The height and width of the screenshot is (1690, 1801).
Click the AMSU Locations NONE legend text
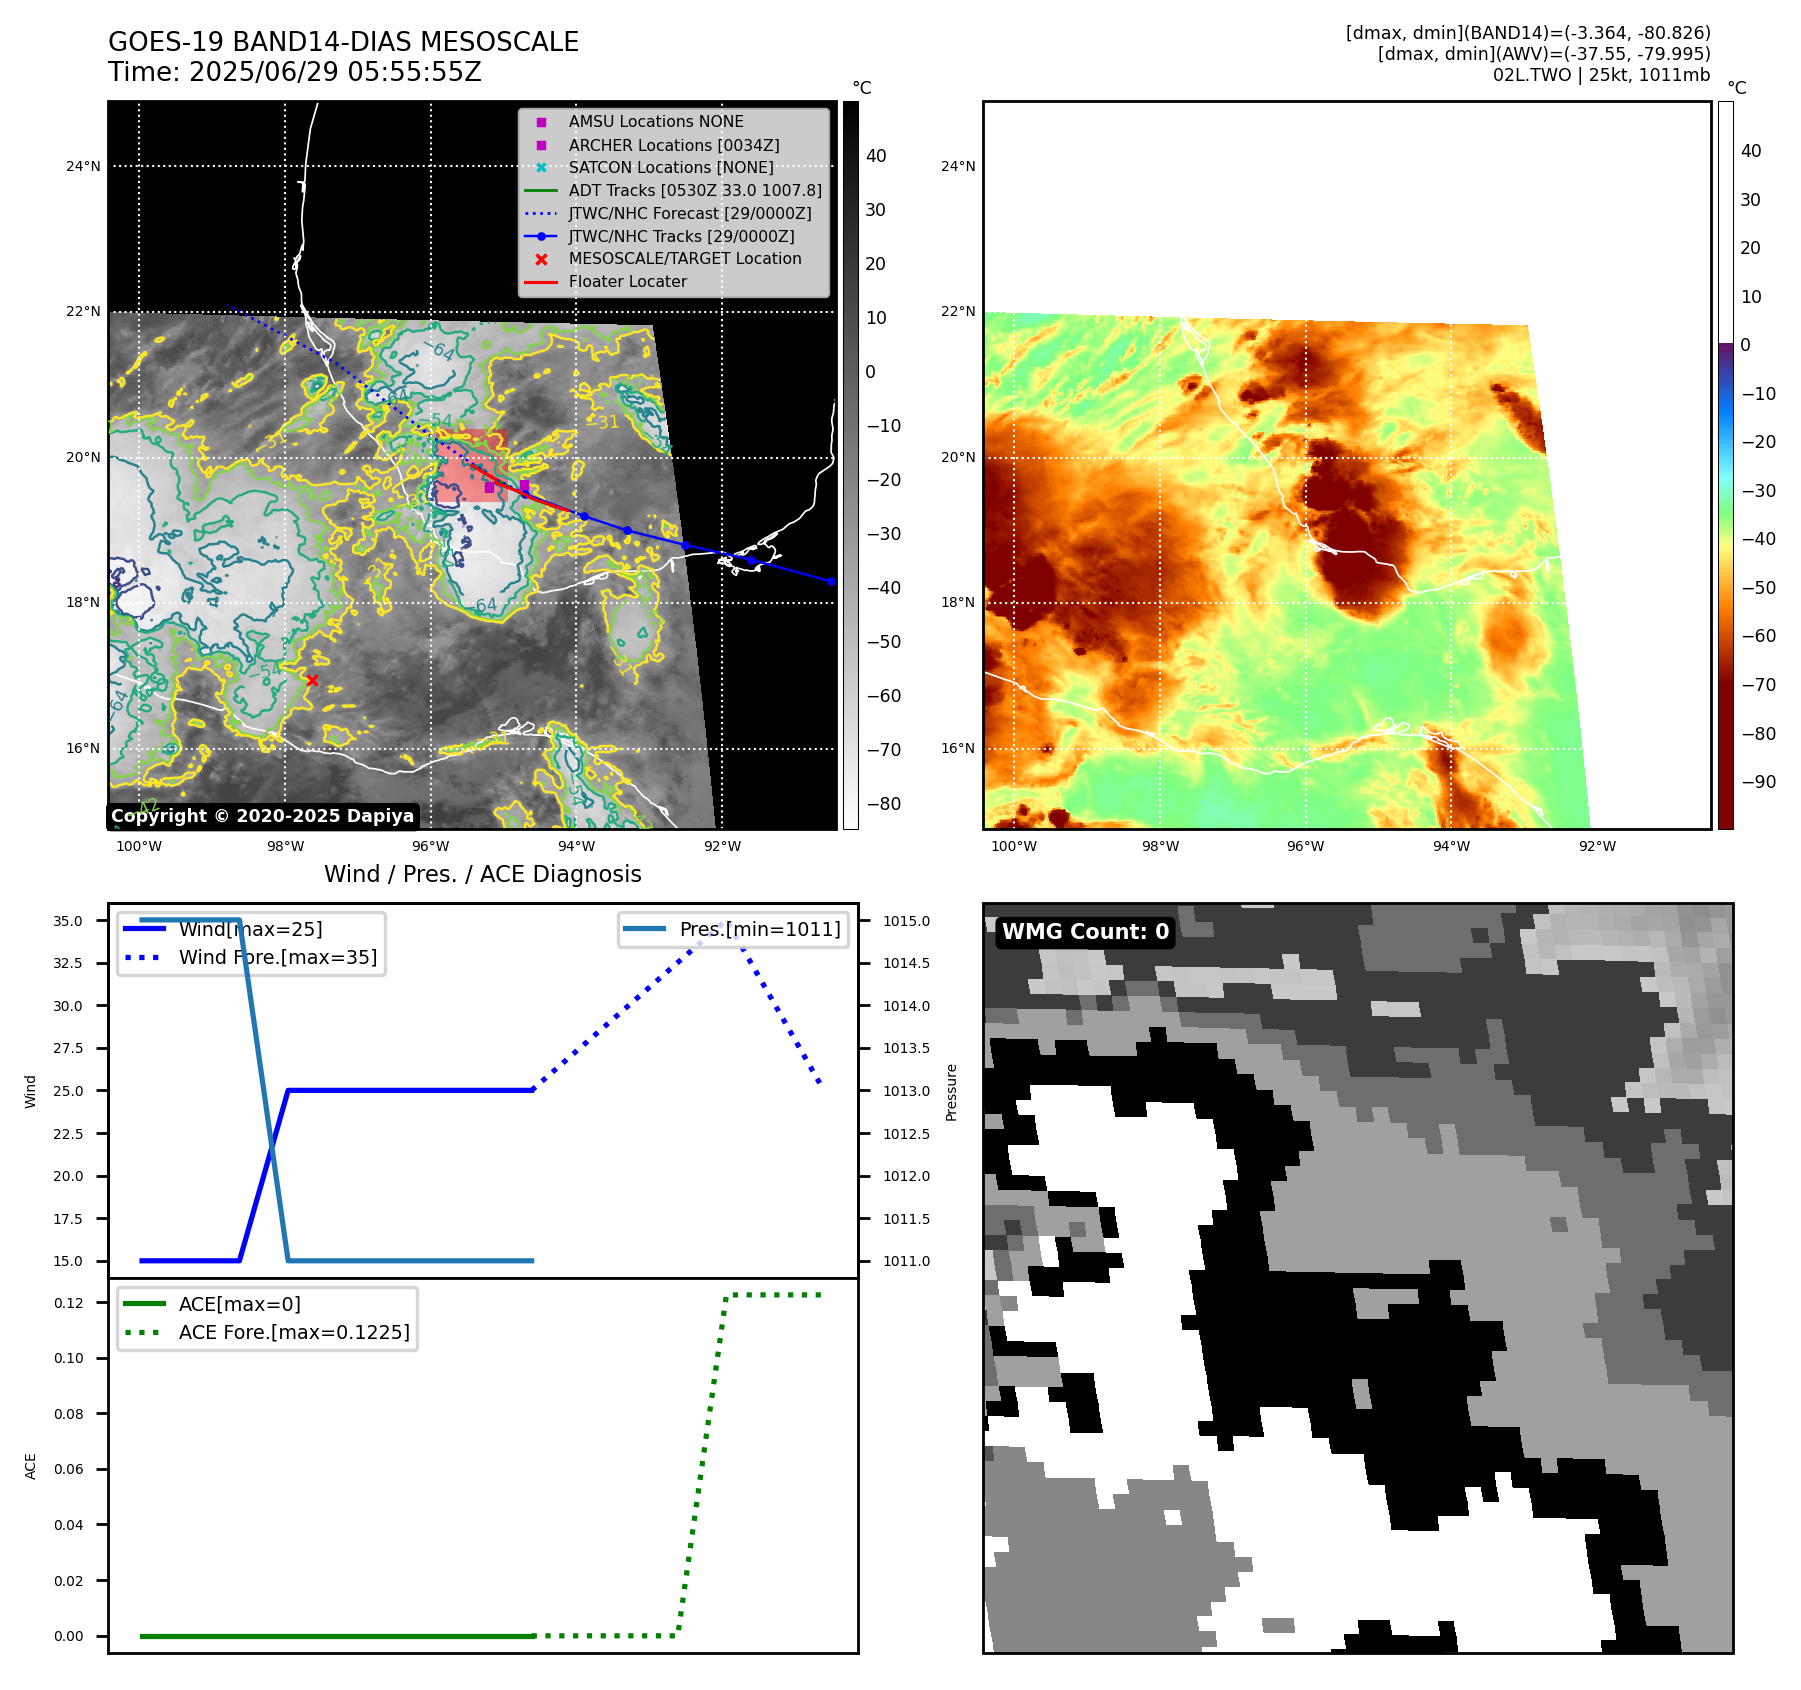[x=656, y=122]
